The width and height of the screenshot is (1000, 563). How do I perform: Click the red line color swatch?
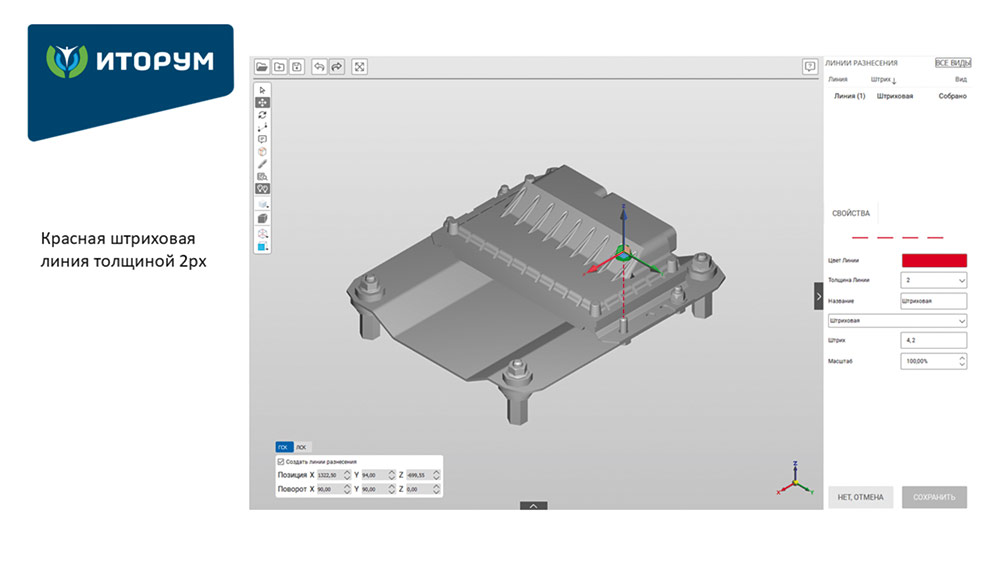(x=934, y=261)
